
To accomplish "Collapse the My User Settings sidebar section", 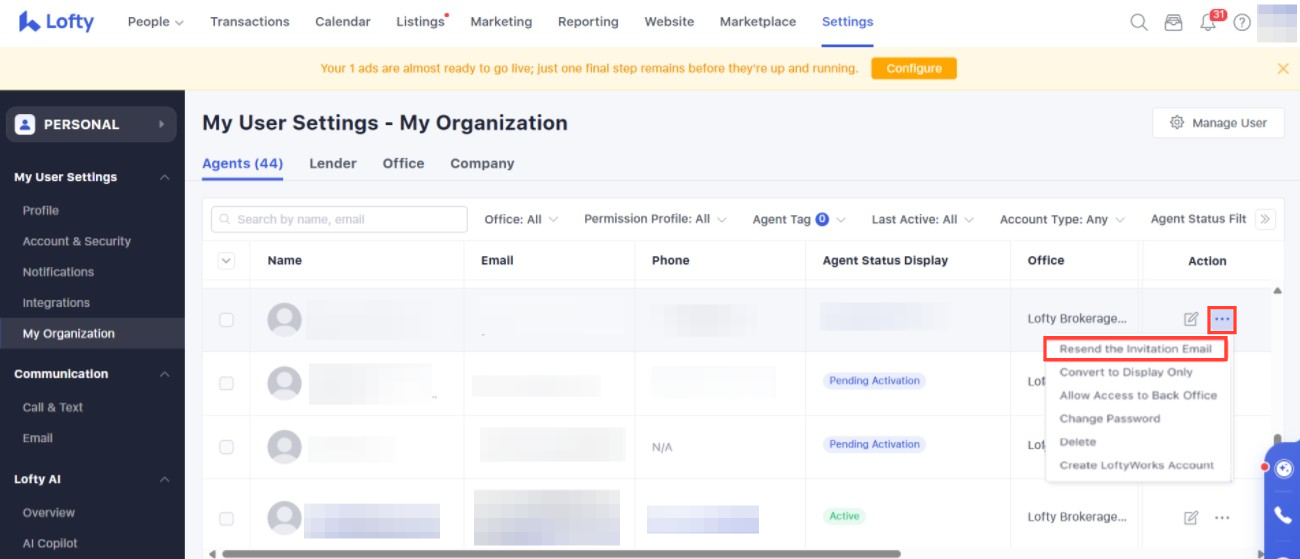I will coord(164,177).
